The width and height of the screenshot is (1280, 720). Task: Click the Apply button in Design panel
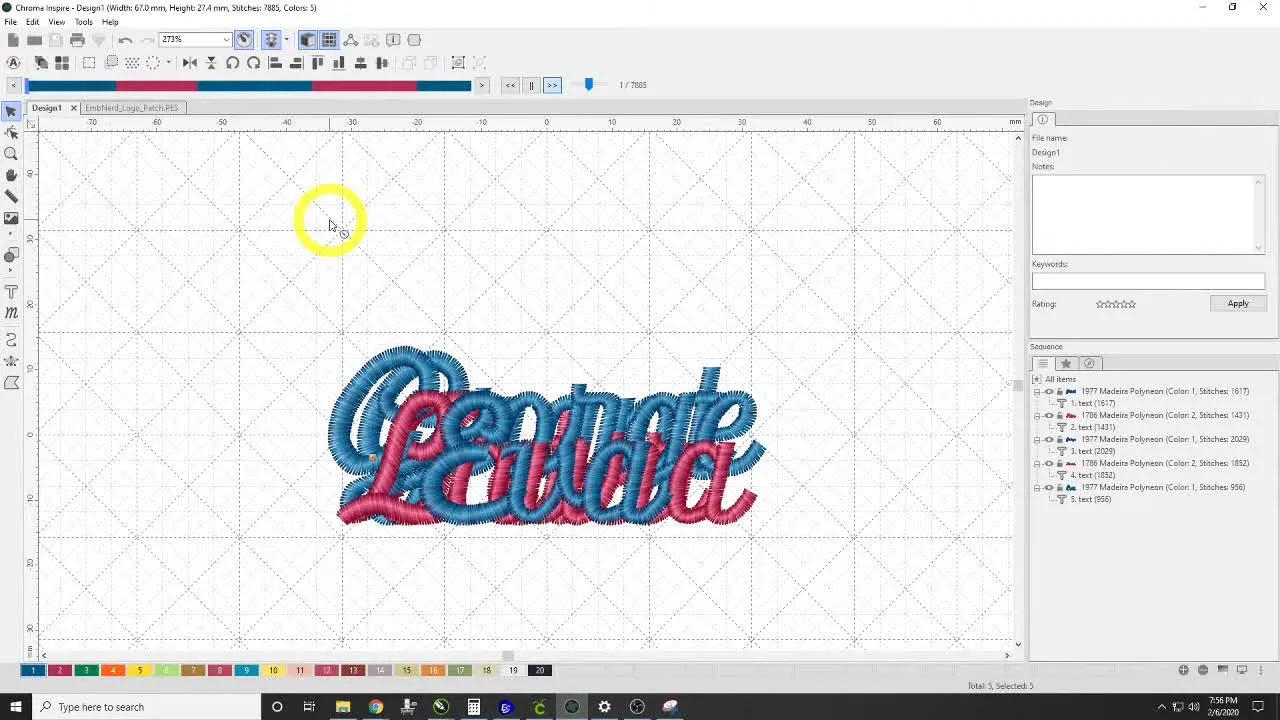click(x=1238, y=304)
